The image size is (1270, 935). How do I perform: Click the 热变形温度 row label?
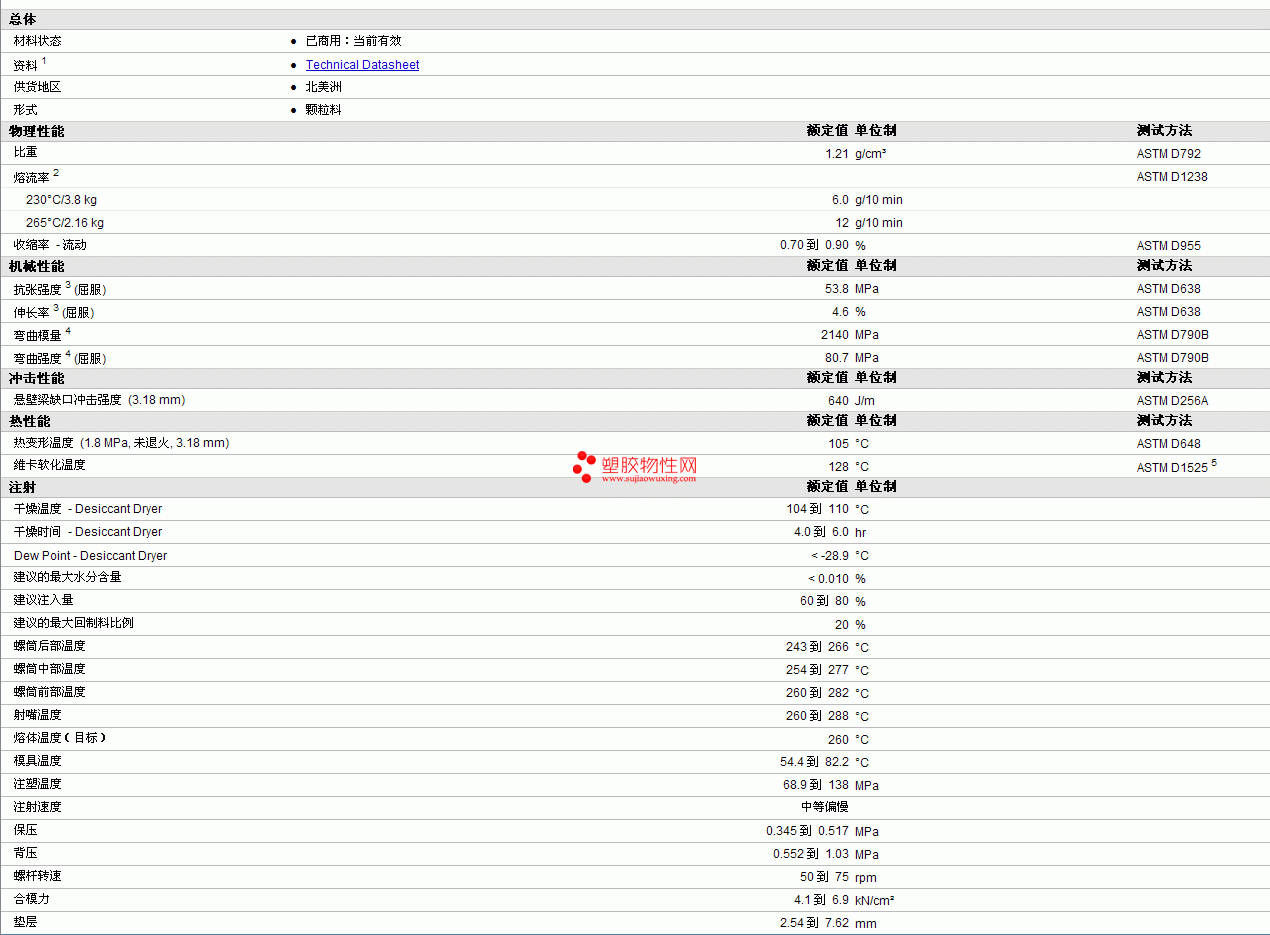point(121,443)
